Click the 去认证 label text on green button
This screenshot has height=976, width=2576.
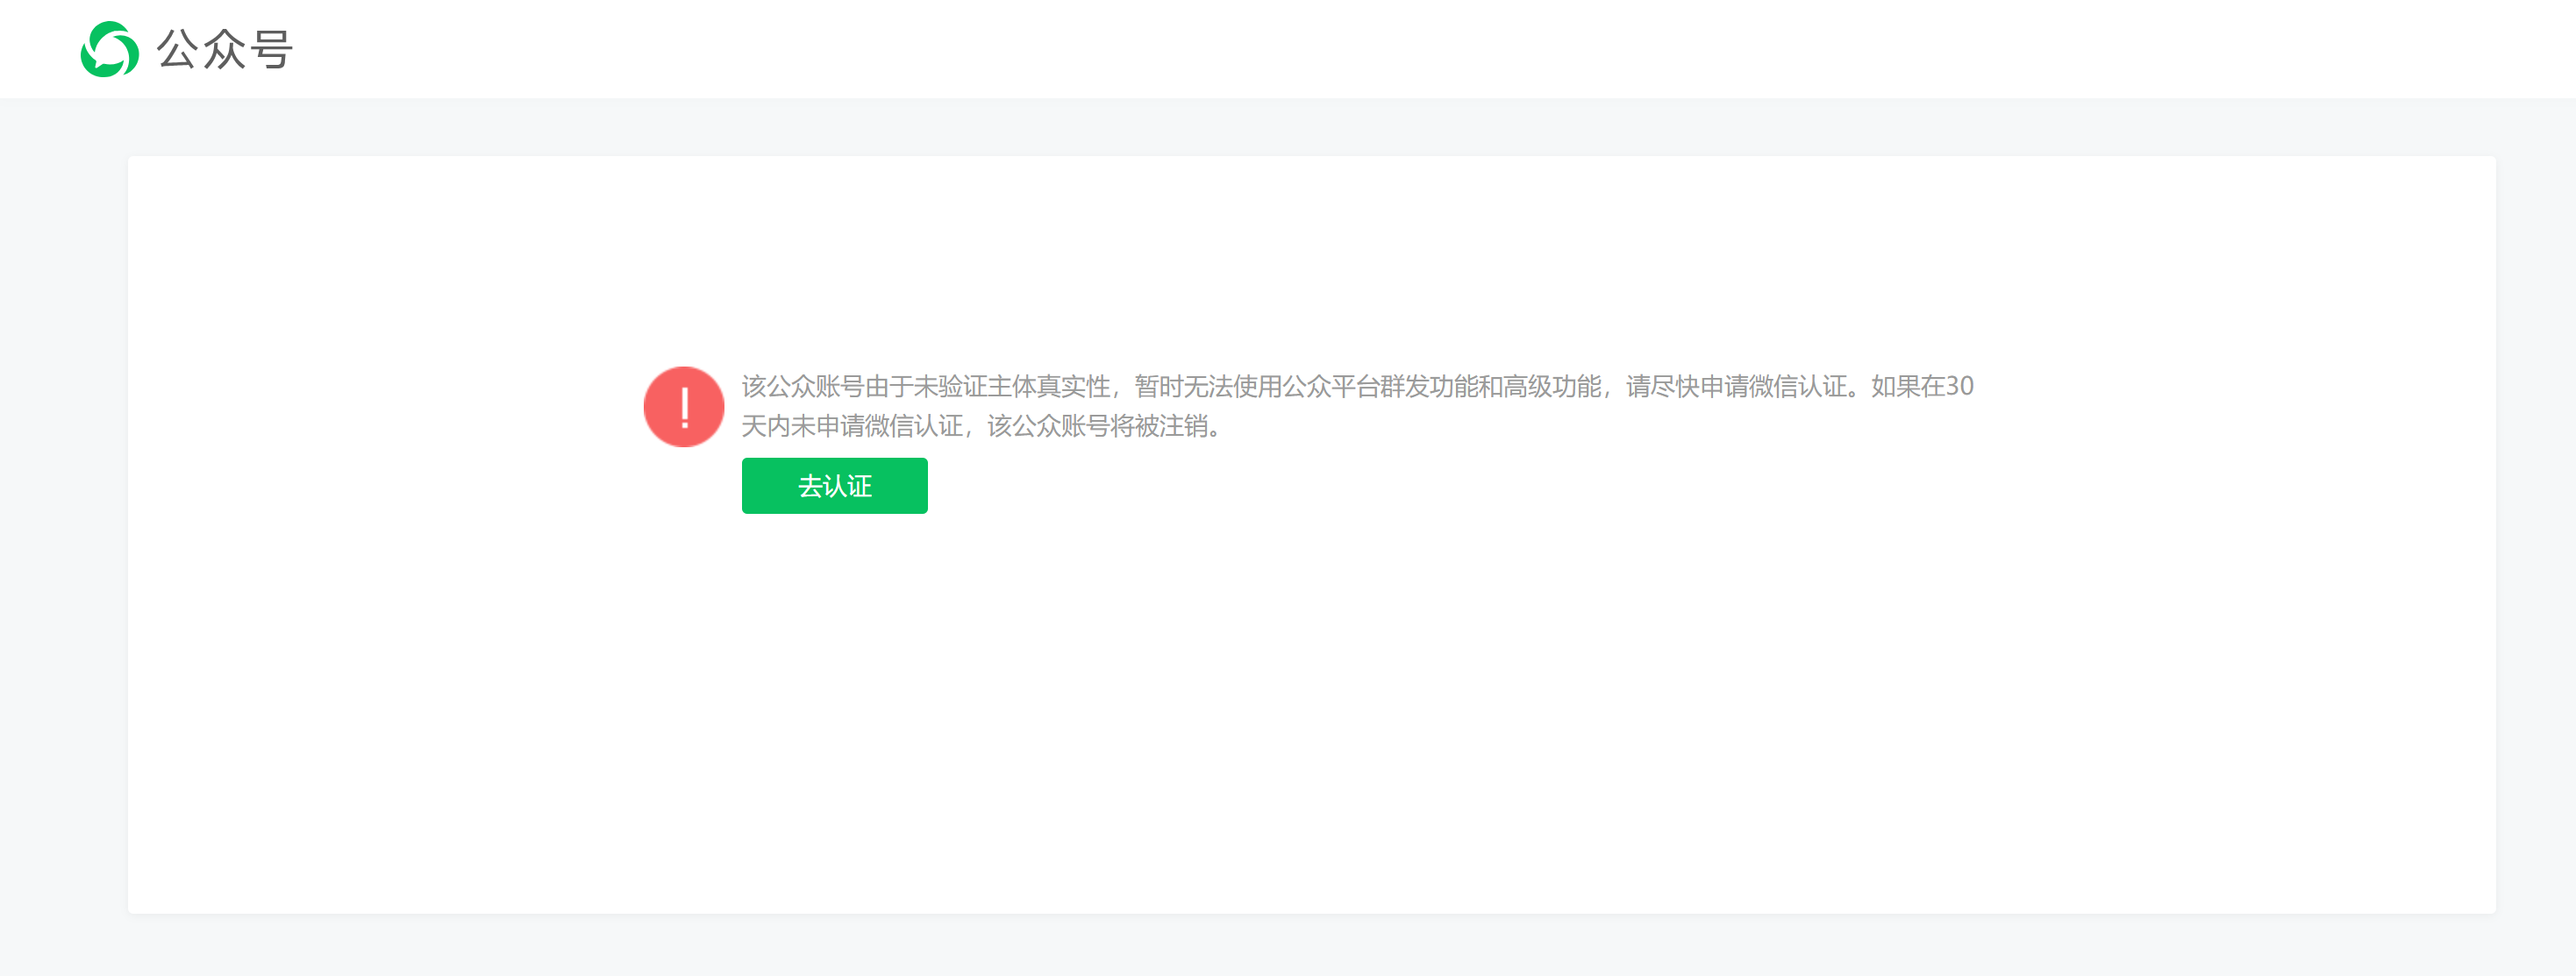(834, 486)
